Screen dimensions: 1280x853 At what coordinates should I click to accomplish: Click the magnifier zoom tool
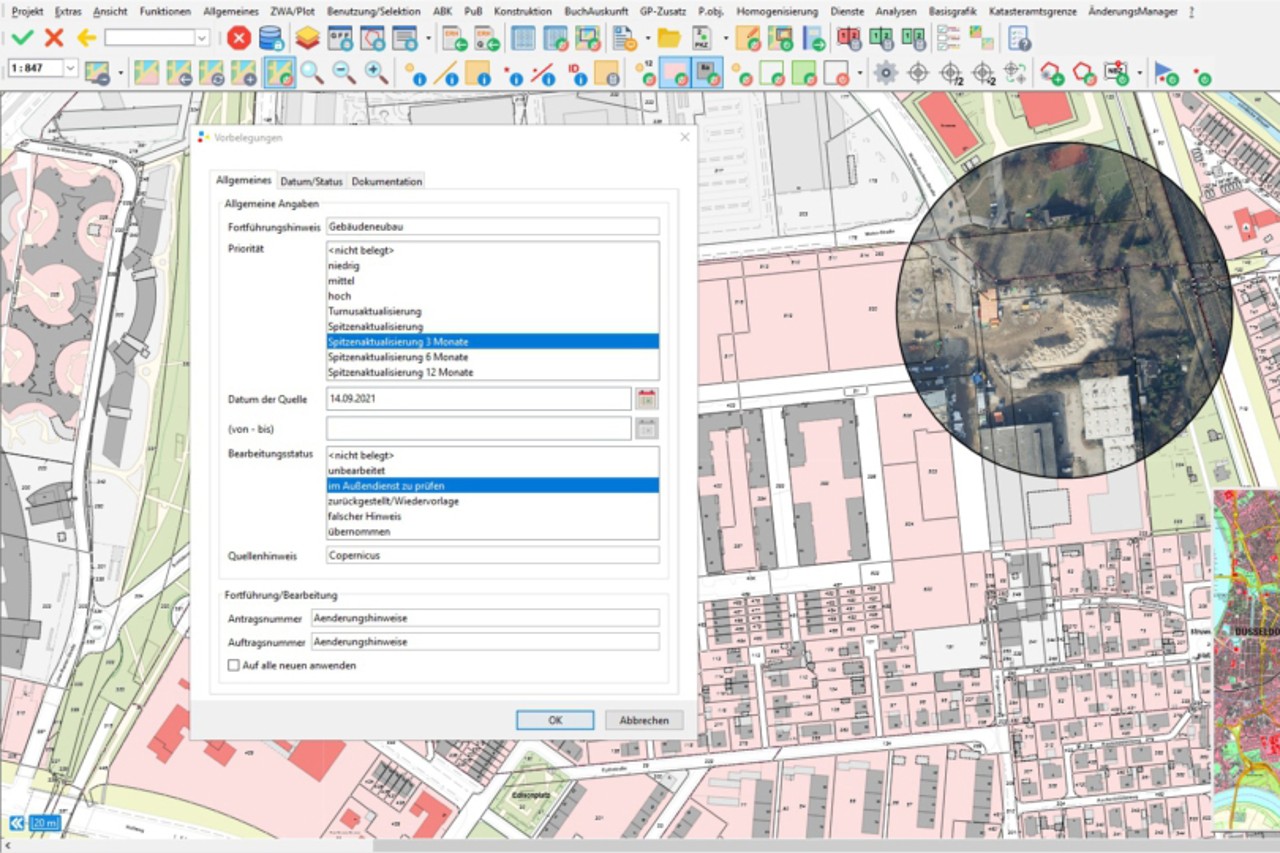(312, 72)
